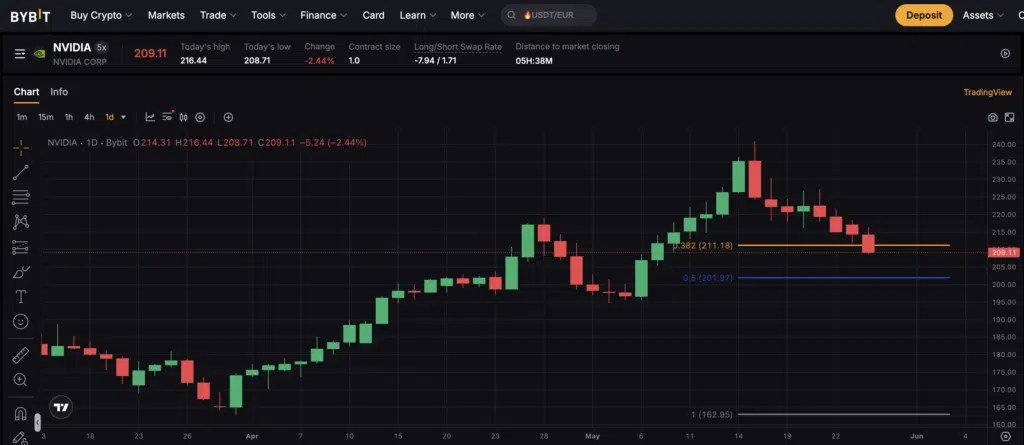Open the indicators chart icon
Screen dimensions: 1024x445
tap(150, 117)
